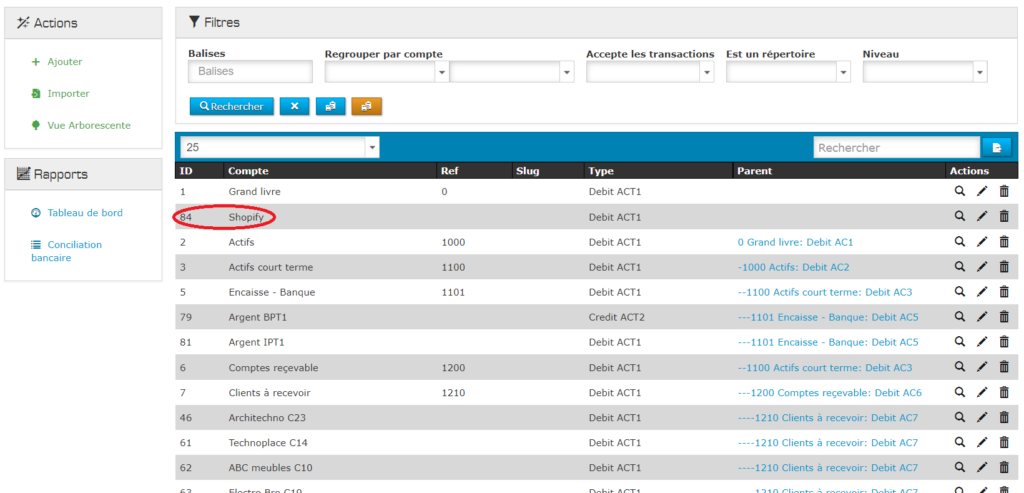Expand the Est un répertoire dropdown
The height and width of the screenshot is (493, 1024).
tap(787, 72)
